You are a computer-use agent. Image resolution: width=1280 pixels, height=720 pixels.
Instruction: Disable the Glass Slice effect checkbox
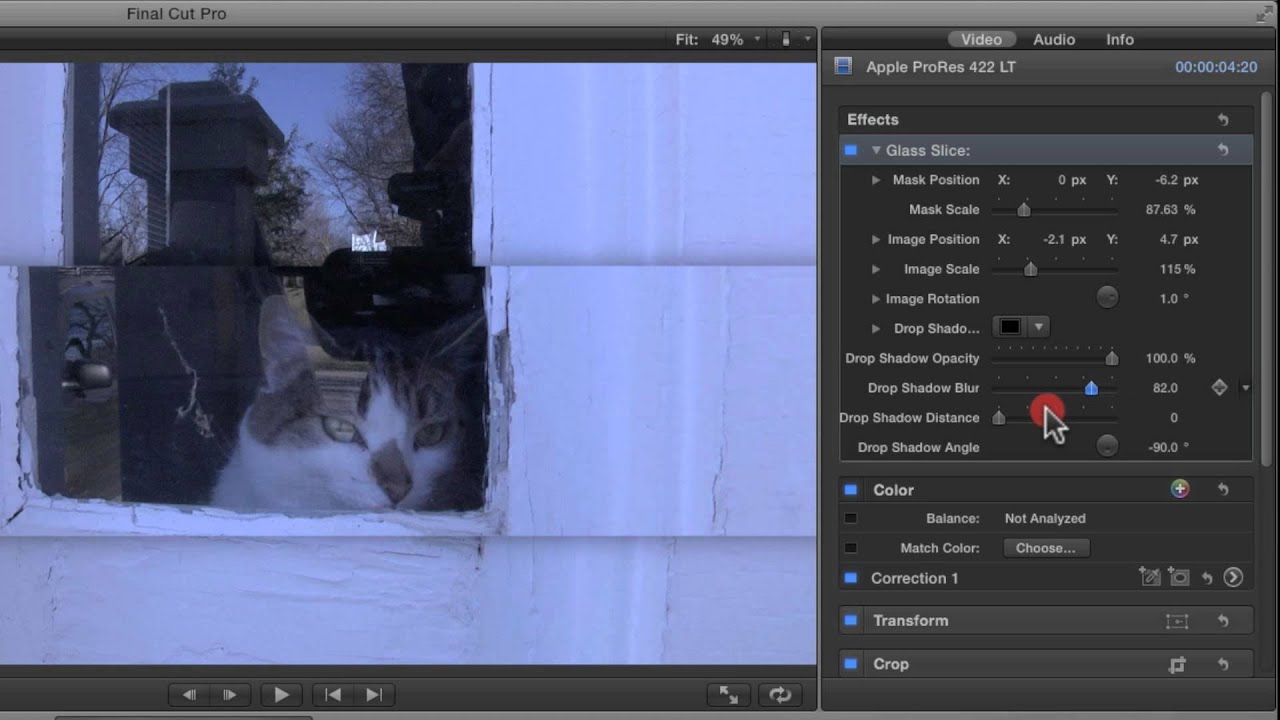click(851, 150)
